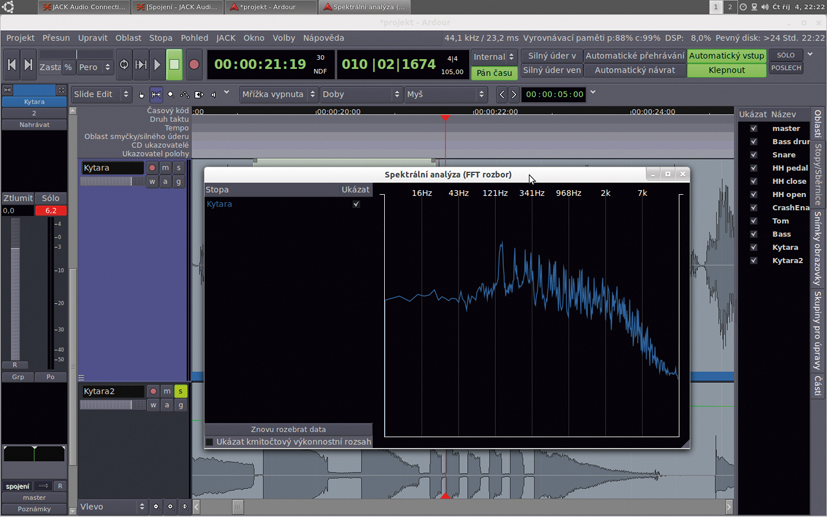This screenshot has height=517, width=827.
Task: Expand the Mřížka vypnuta grid dropdown
Action: (x=279, y=94)
